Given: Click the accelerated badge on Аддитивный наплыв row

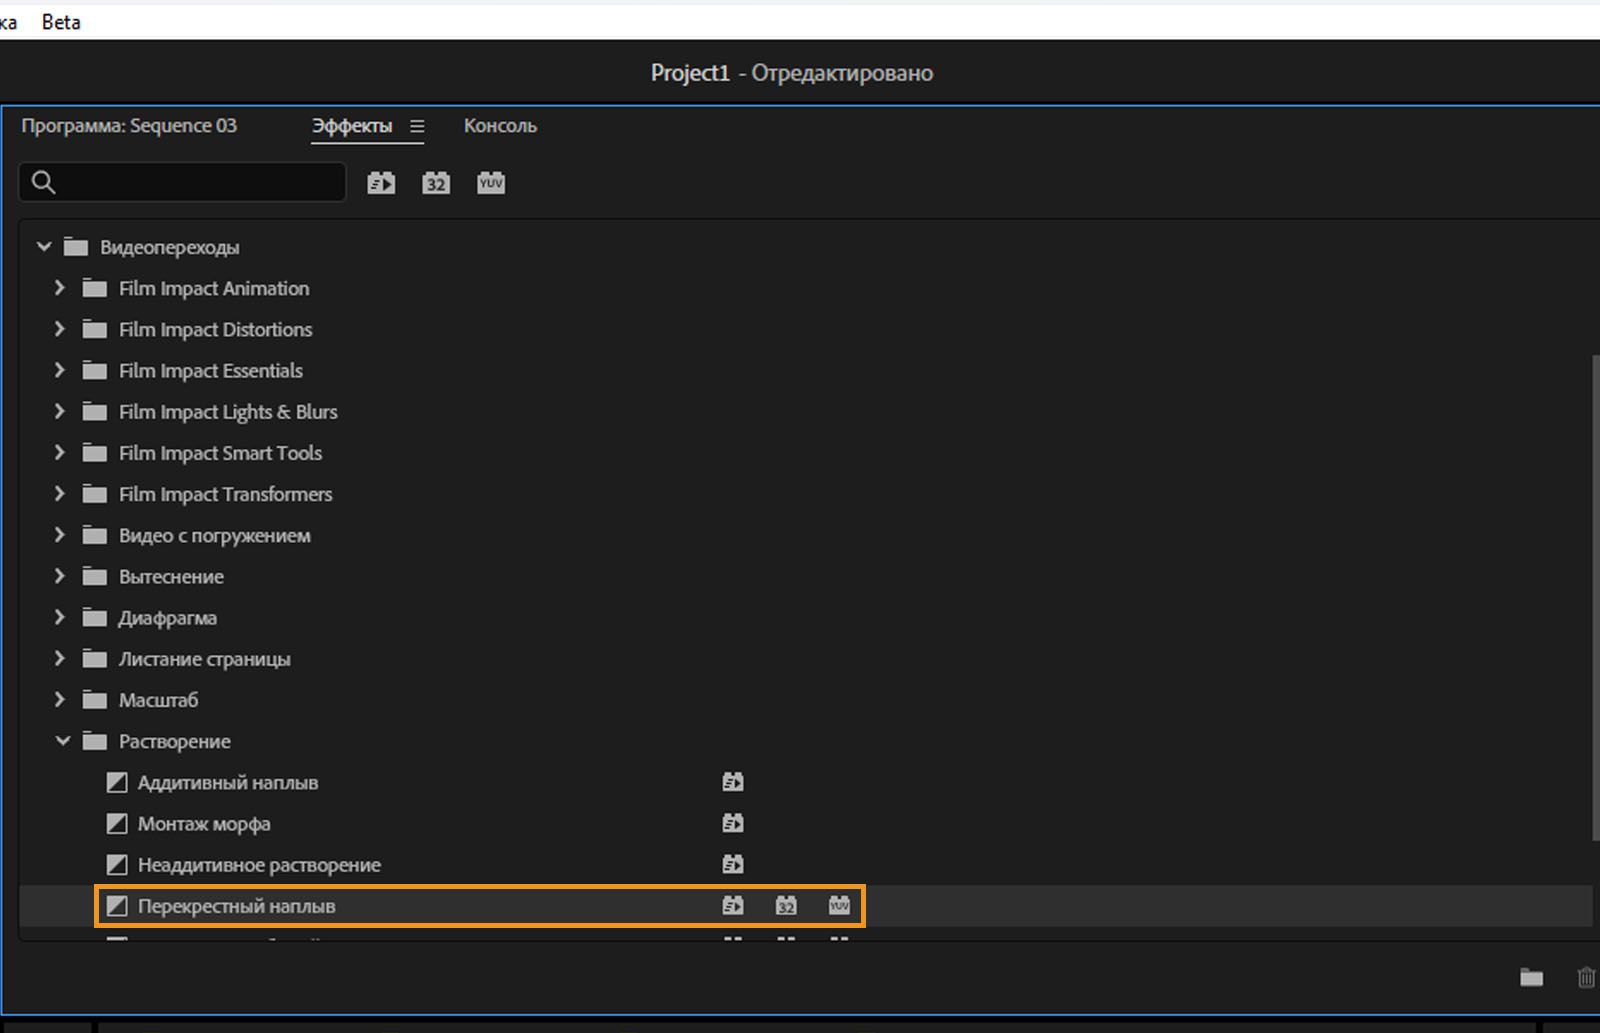Looking at the screenshot, I should pyautogui.click(x=733, y=782).
